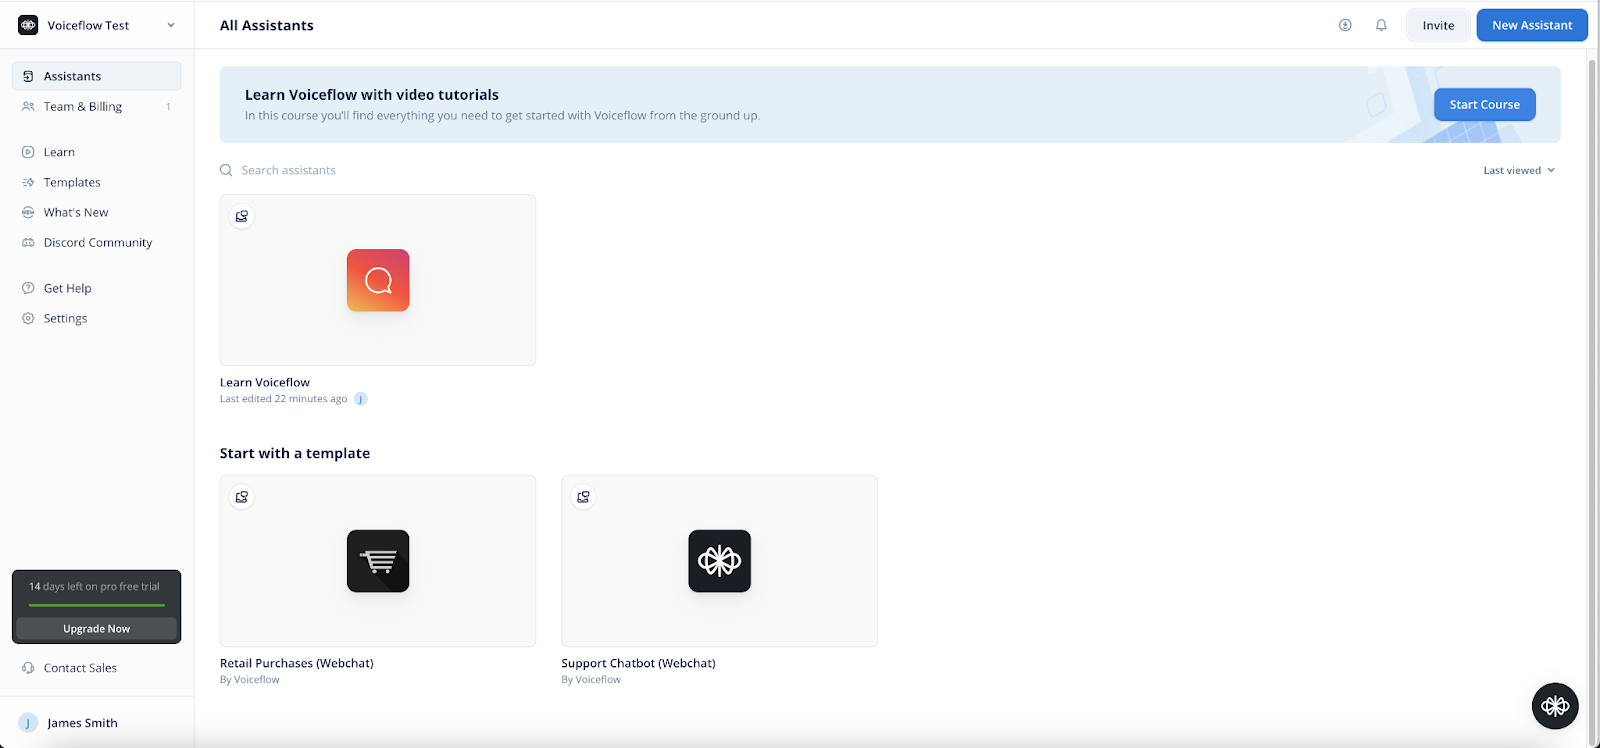Screen dimensions: 1600x748
Task: Open the chat widget launcher button
Action: tap(1555, 706)
